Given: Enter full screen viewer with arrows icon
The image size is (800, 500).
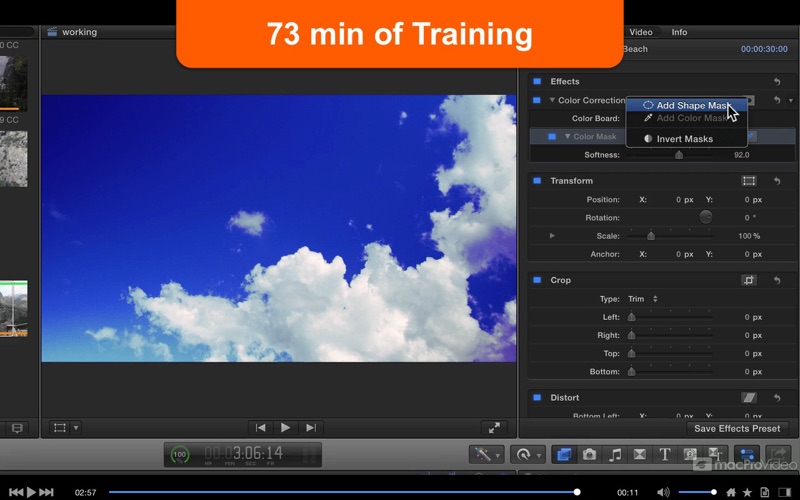Looking at the screenshot, I should coord(494,428).
